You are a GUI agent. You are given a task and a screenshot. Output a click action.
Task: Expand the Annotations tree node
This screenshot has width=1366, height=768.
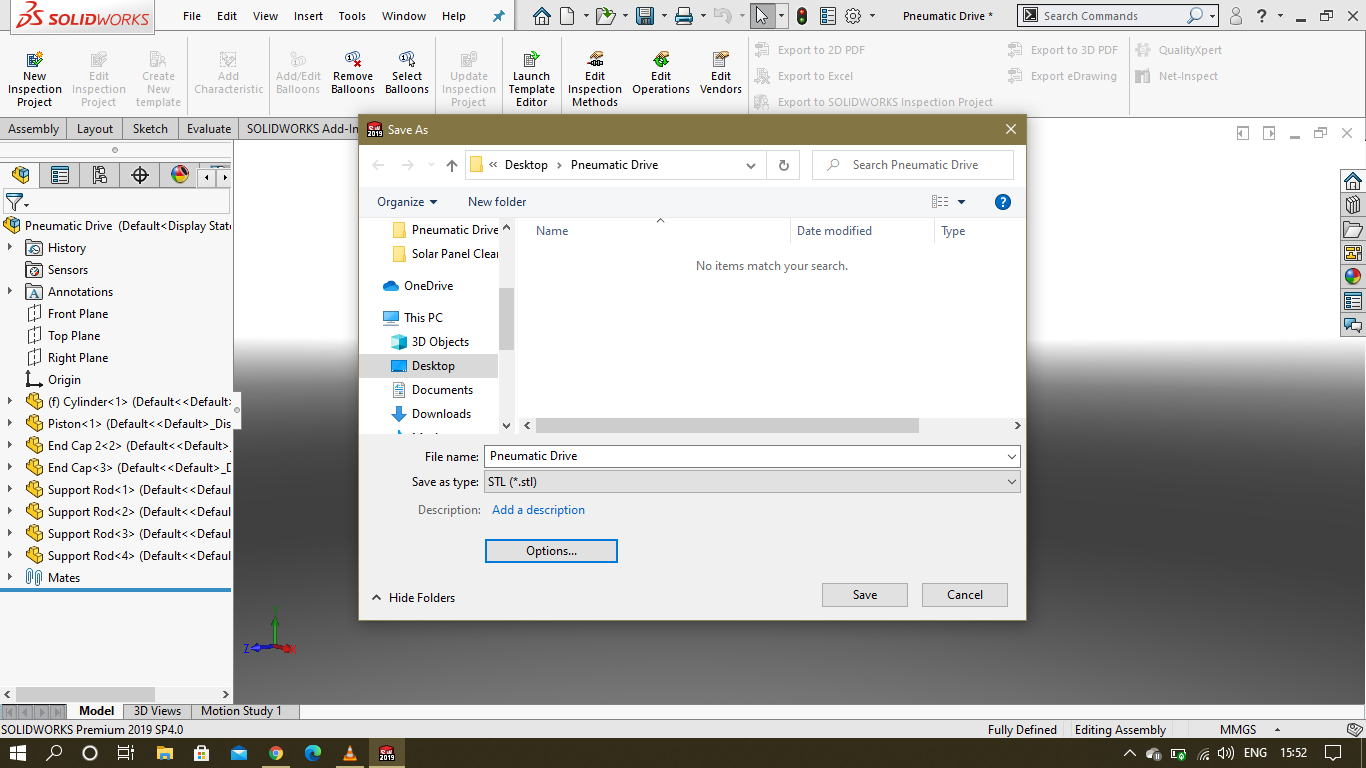point(8,291)
